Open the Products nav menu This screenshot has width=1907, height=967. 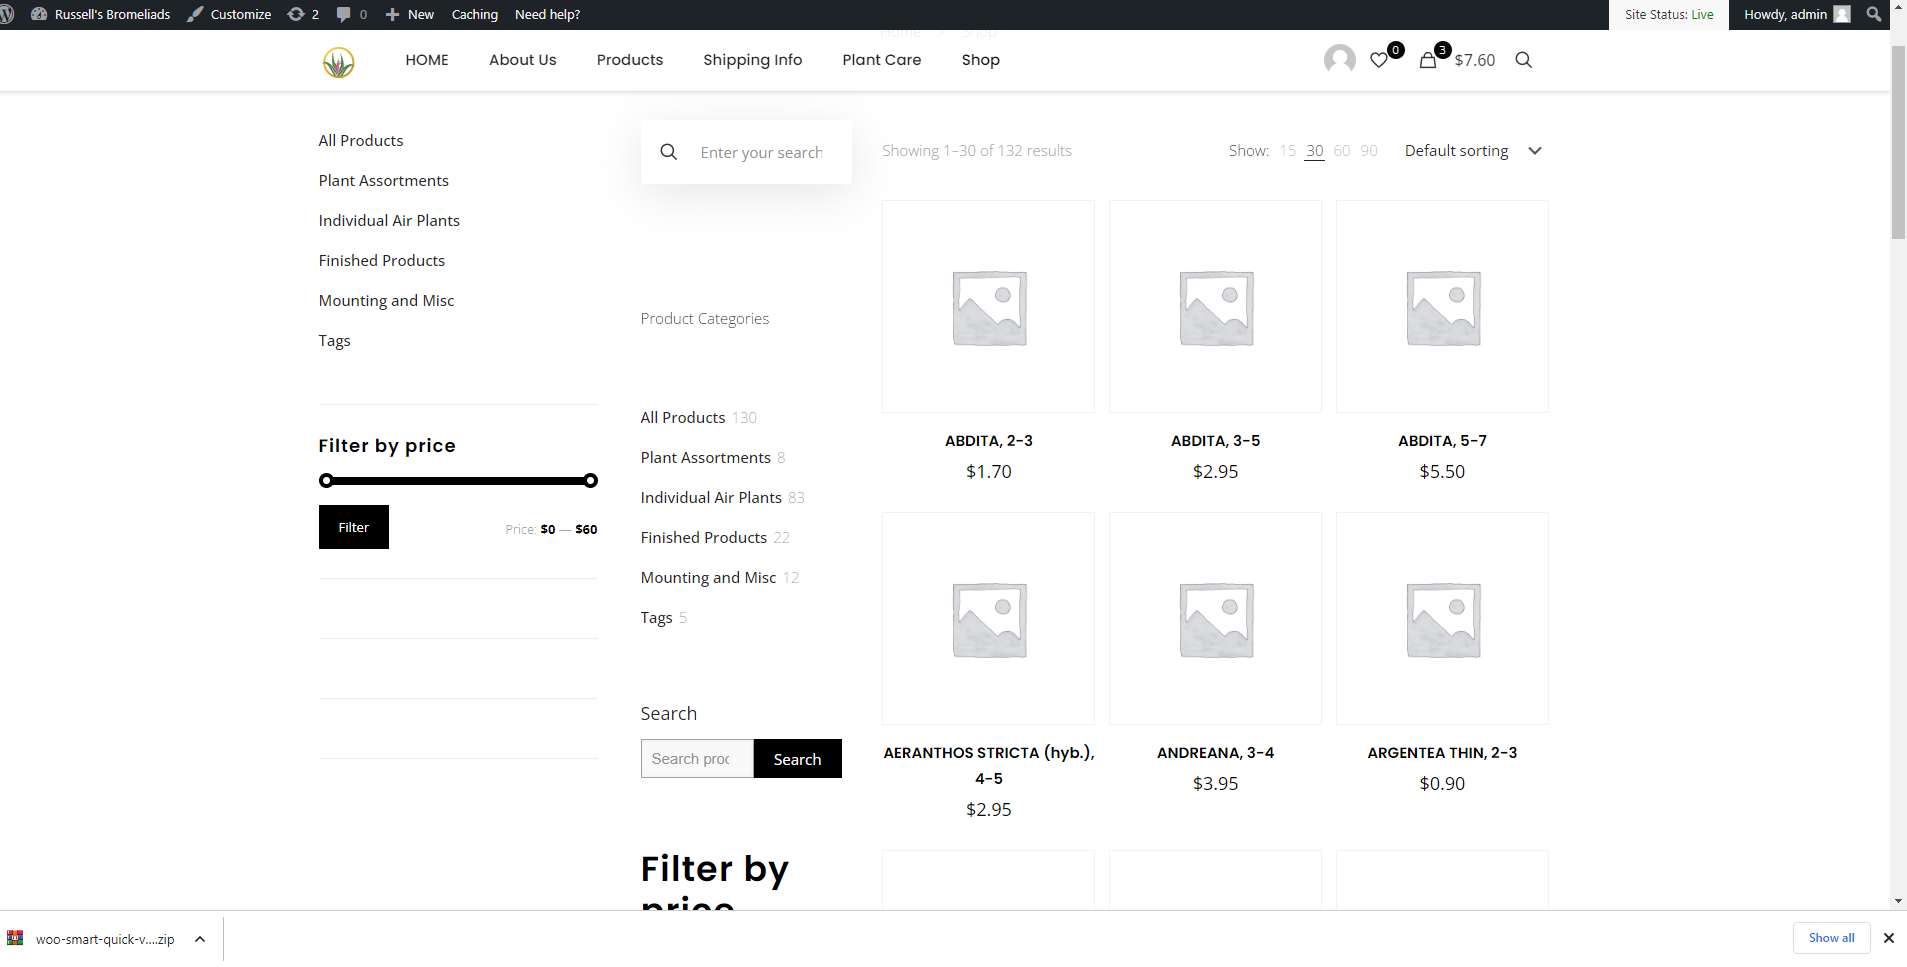(630, 60)
